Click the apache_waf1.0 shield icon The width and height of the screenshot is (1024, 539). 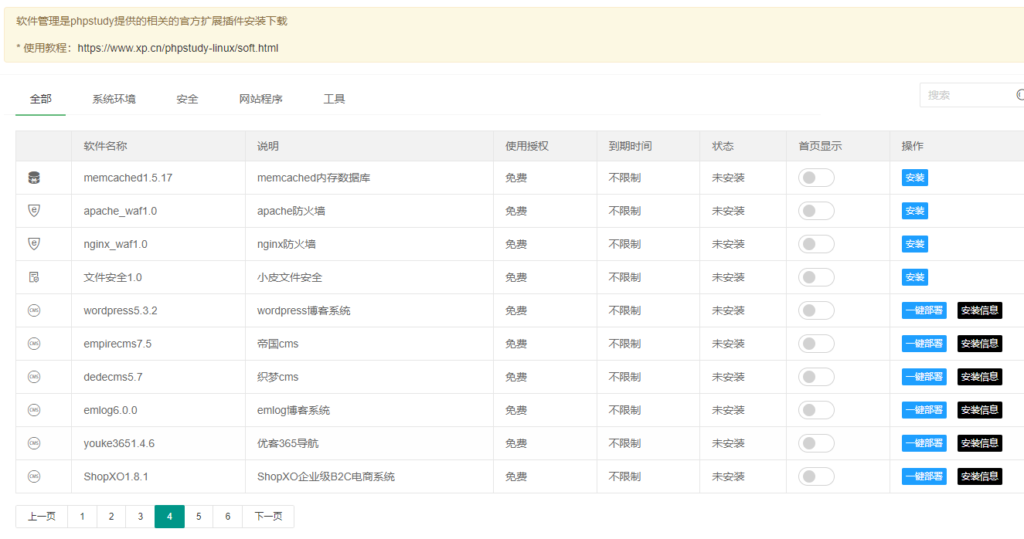pyautogui.click(x=34, y=210)
